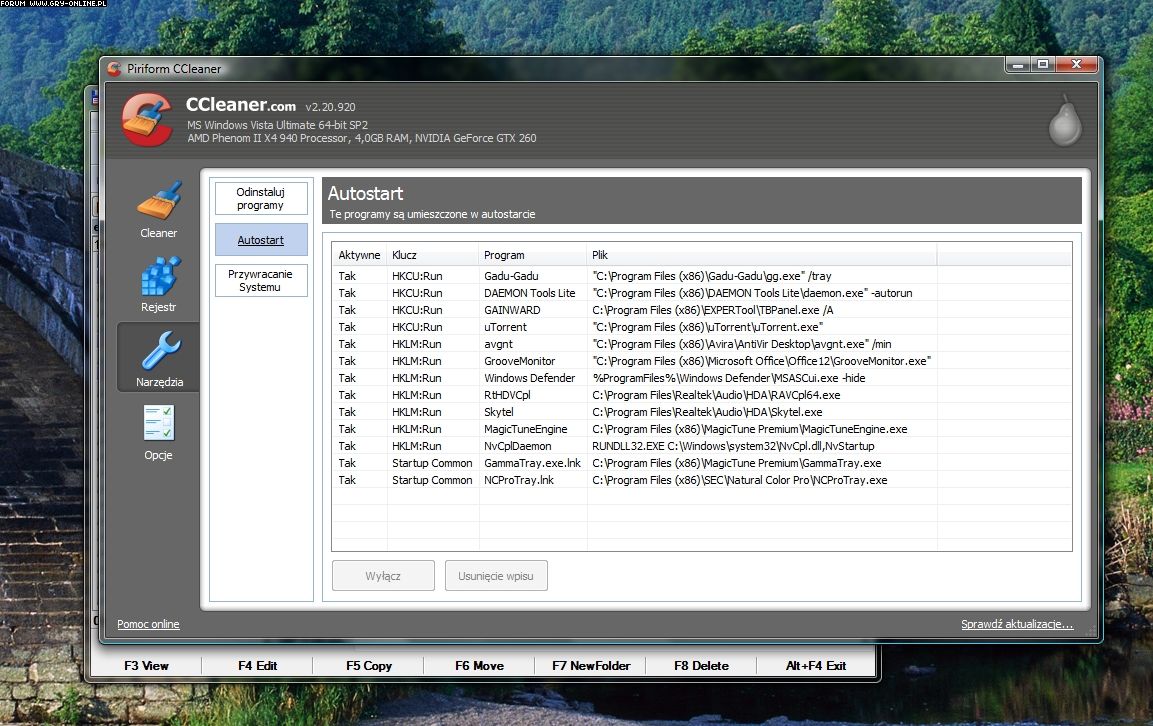Select the Windows Defender entry
Image resolution: width=1153 pixels, height=726 pixels.
coord(702,378)
